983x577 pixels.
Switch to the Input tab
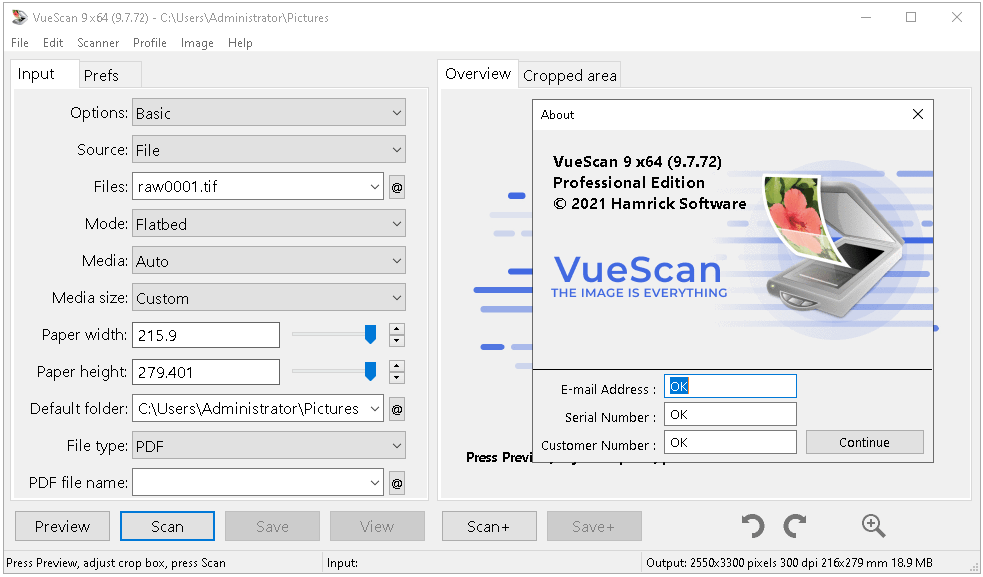[x=45, y=74]
